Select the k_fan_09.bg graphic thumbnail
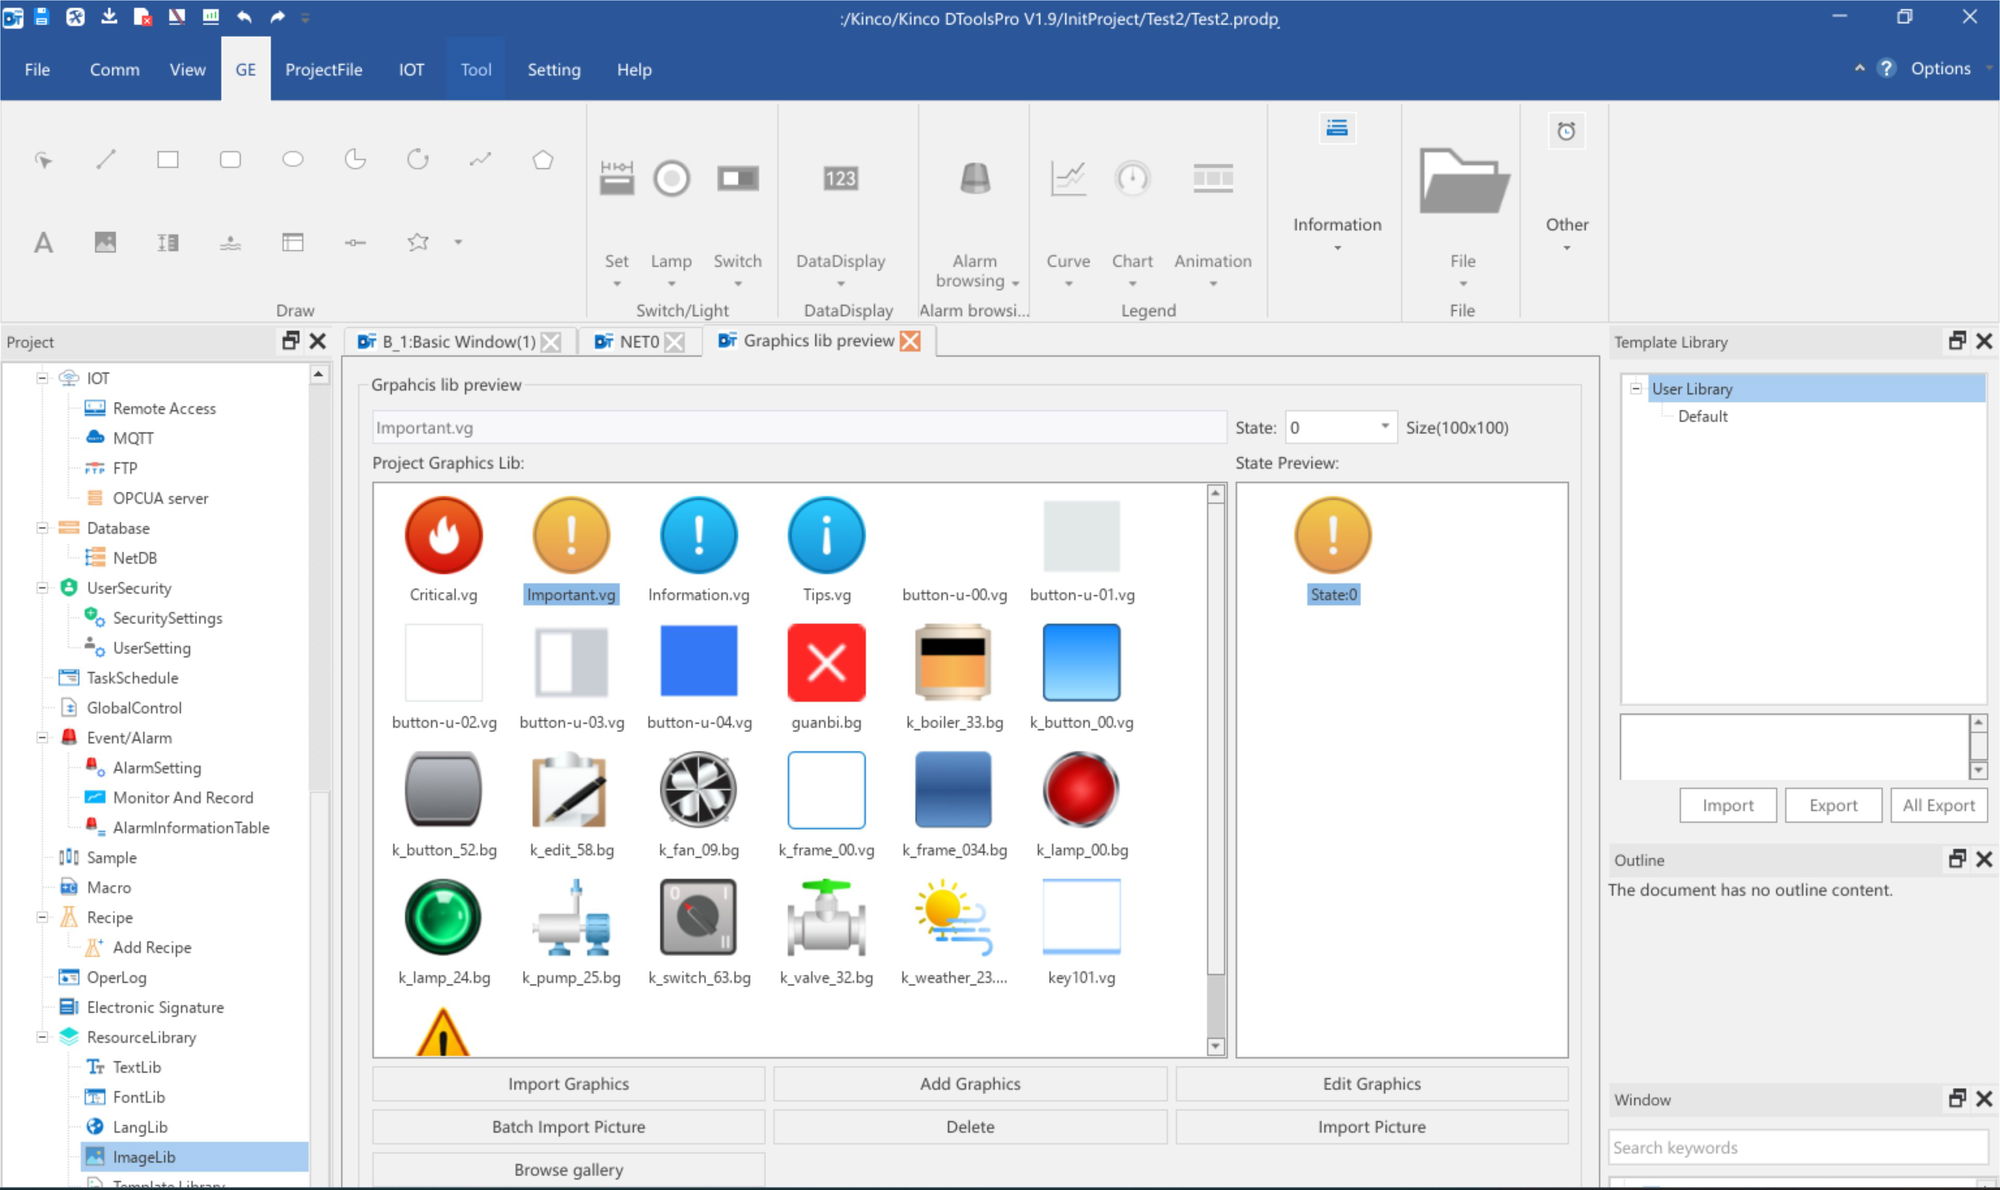The height and width of the screenshot is (1190, 2000). [x=698, y=790]
